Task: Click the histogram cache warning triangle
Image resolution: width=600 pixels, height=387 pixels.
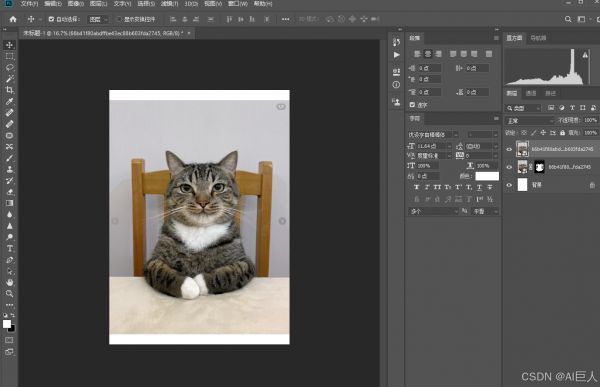Action: [585, 55]
